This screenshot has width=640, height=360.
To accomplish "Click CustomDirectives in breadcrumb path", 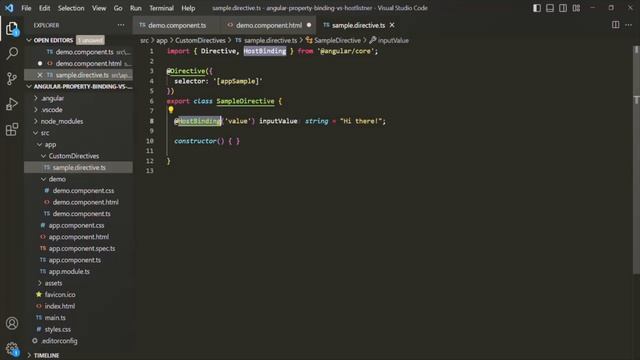I will click(x=200, y=40).
